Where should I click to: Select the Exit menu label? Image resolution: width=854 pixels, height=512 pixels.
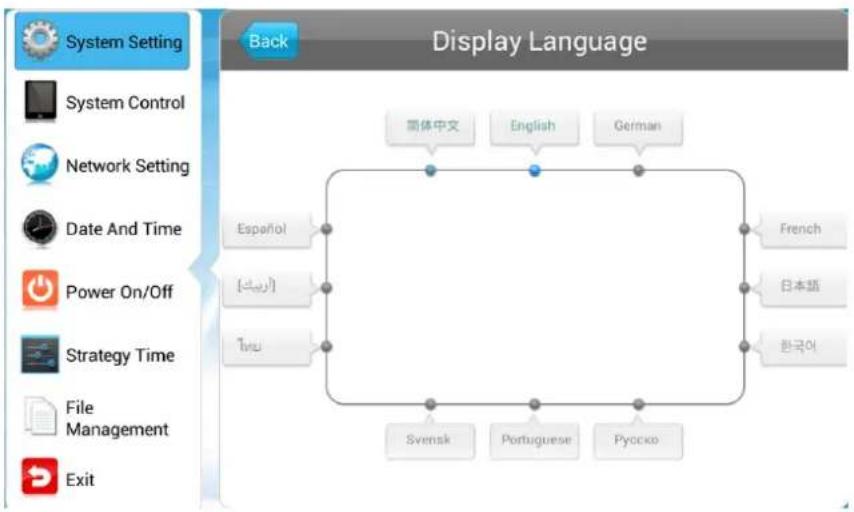coord(80,480)
